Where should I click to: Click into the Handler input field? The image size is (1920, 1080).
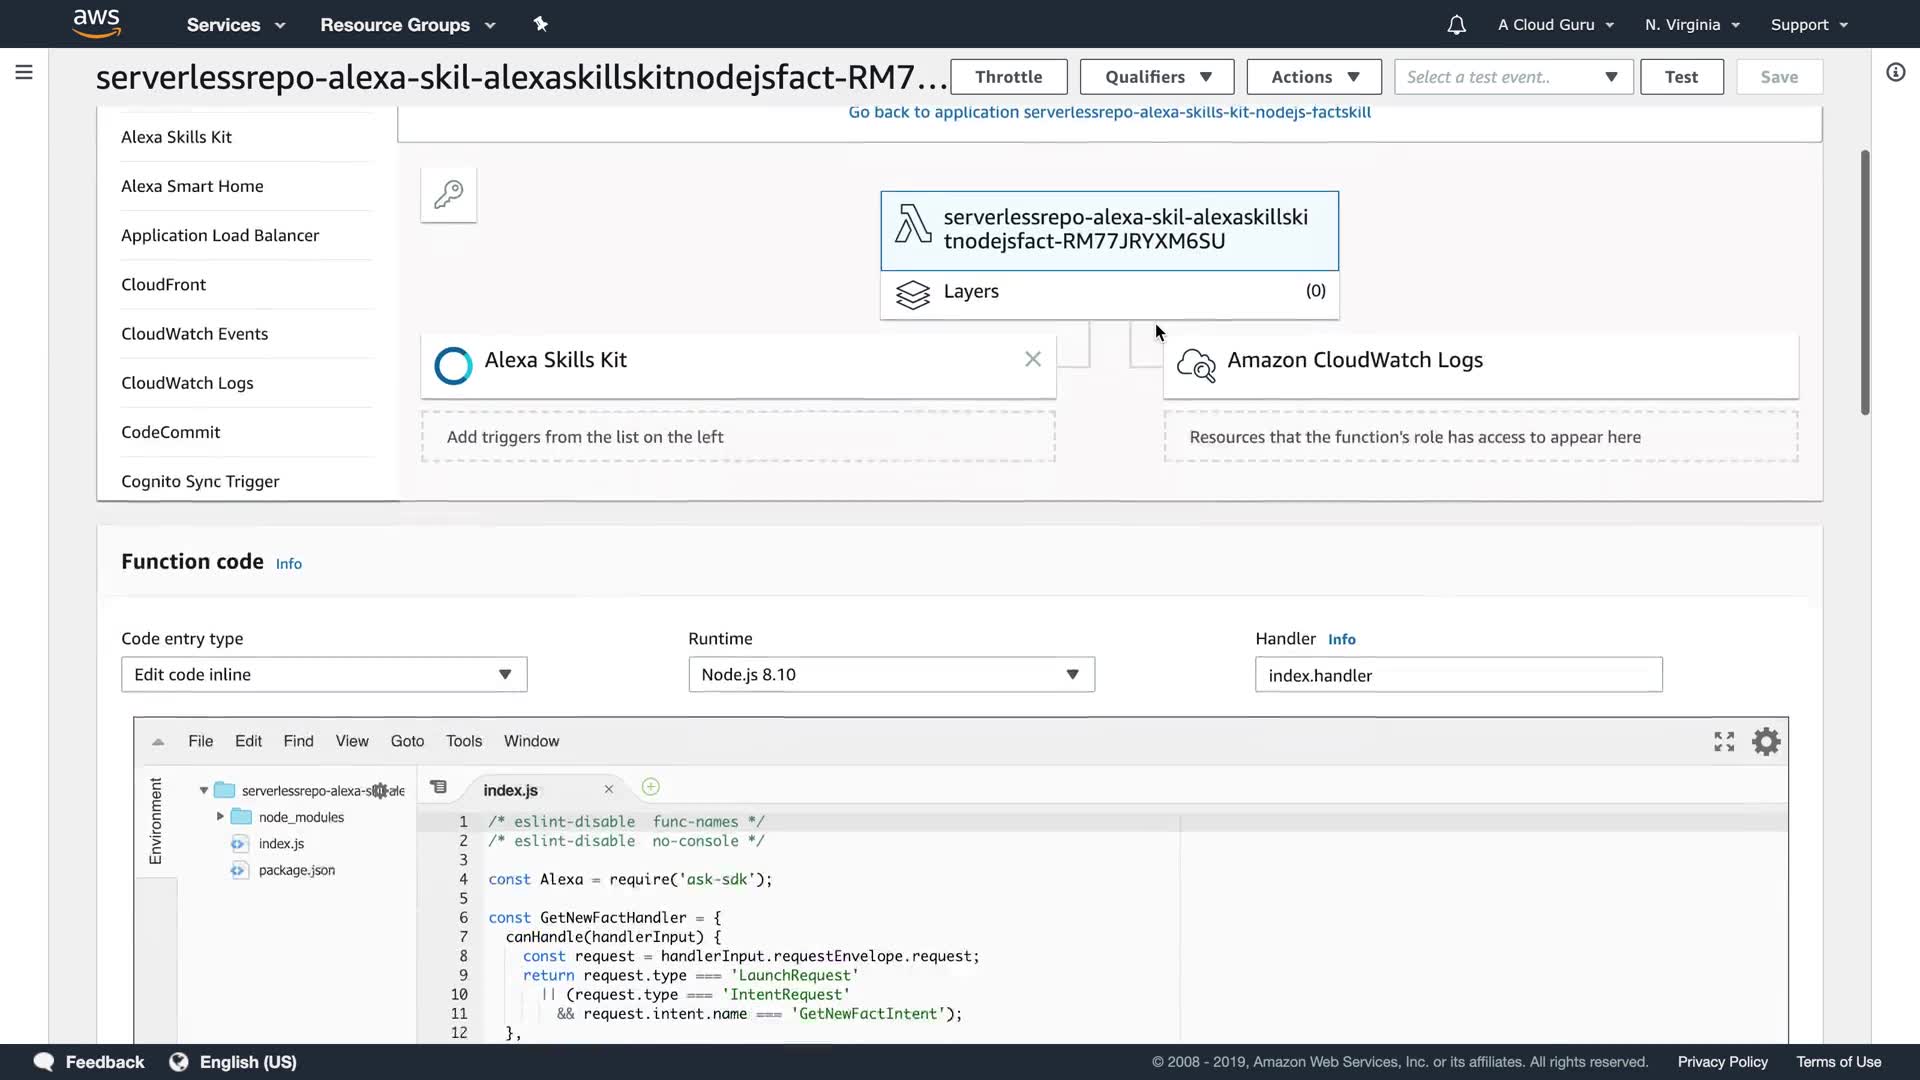pos(1457,676)
